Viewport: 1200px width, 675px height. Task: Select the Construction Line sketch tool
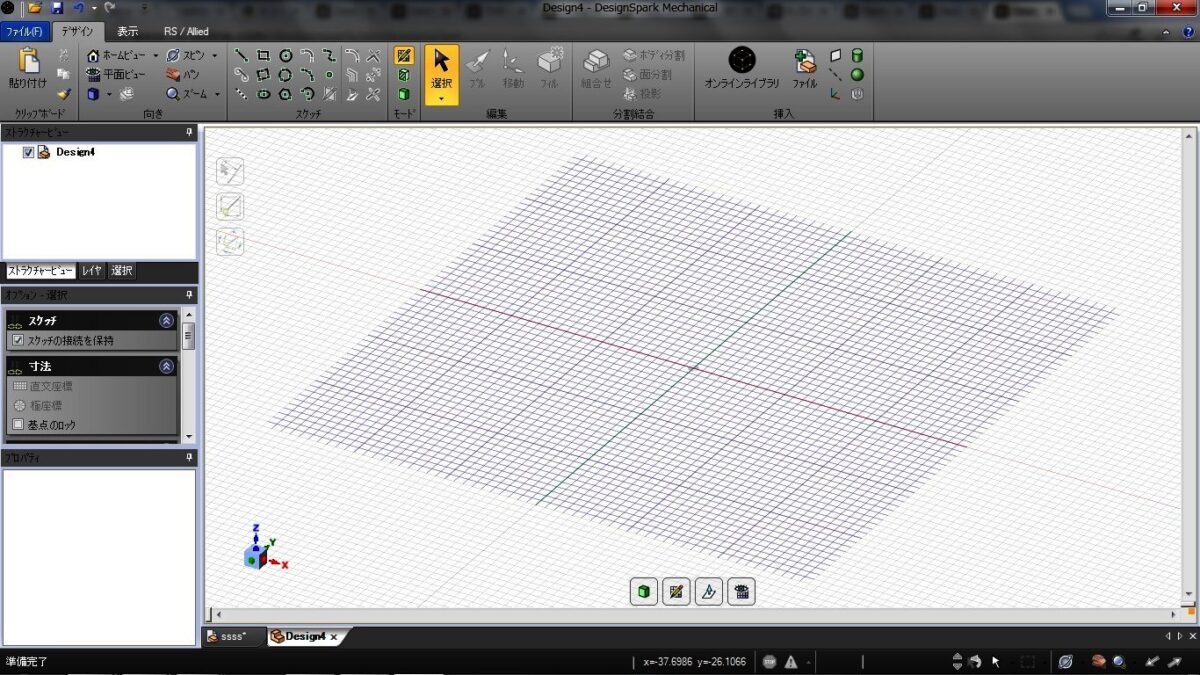[x=241, y=94]
